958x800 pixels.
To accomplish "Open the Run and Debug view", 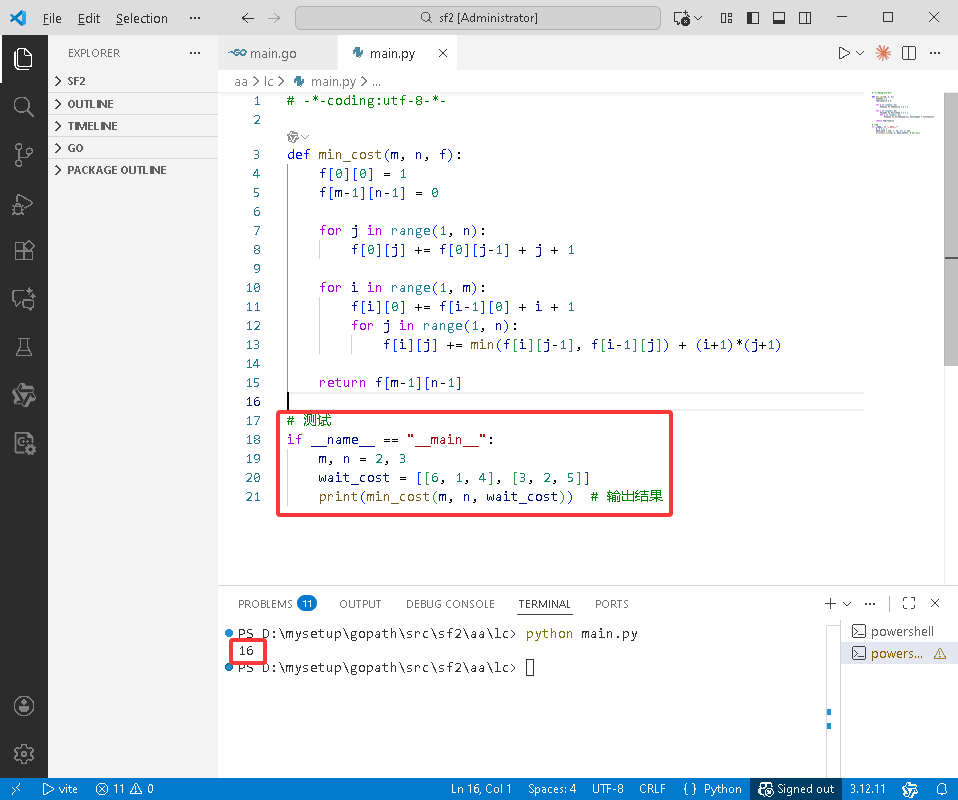I will coord(23,204).
